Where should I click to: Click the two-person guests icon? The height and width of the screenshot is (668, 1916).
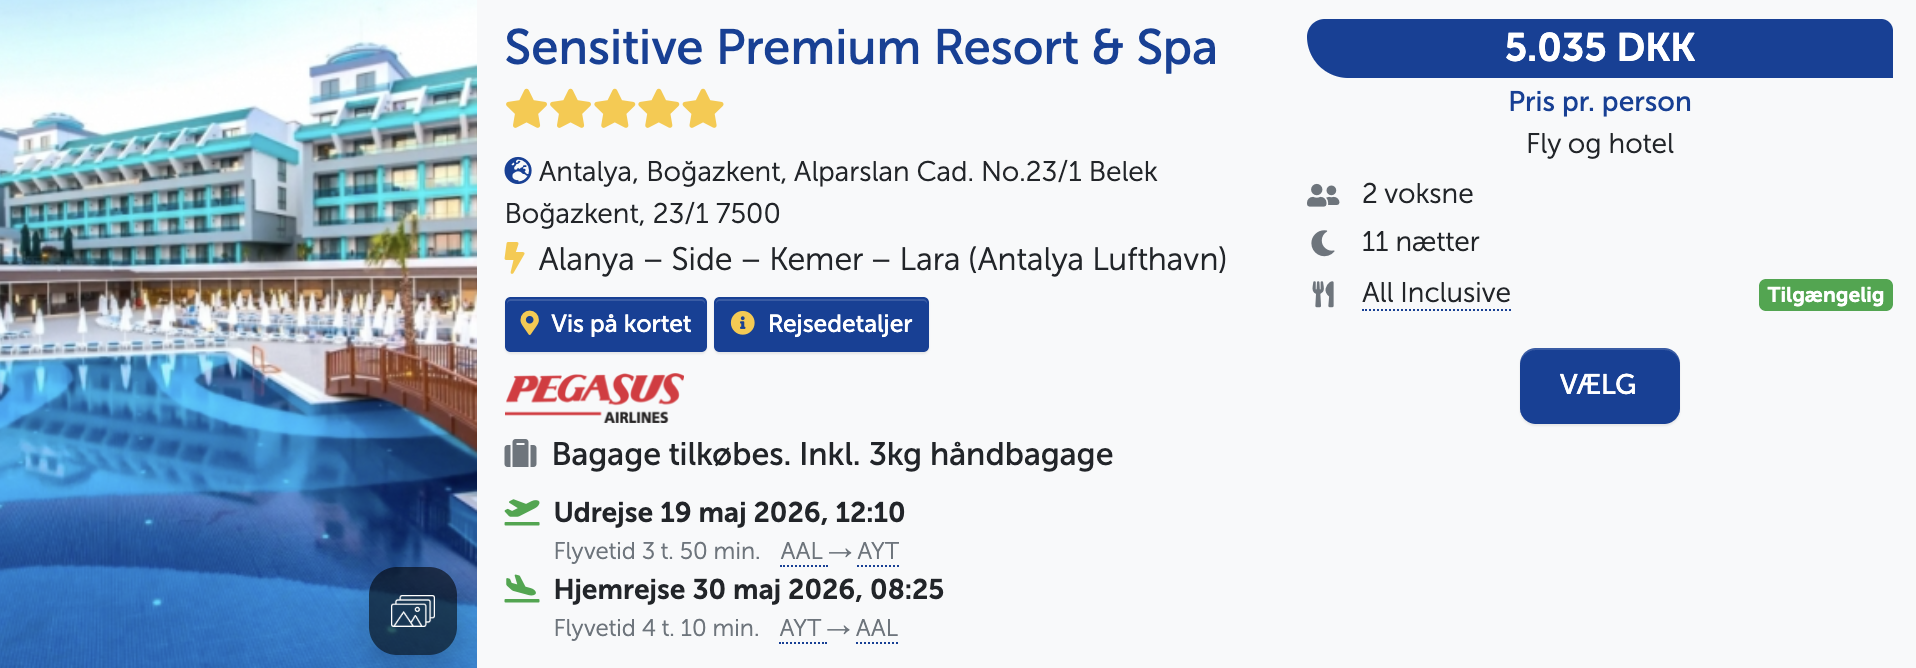1322,195
